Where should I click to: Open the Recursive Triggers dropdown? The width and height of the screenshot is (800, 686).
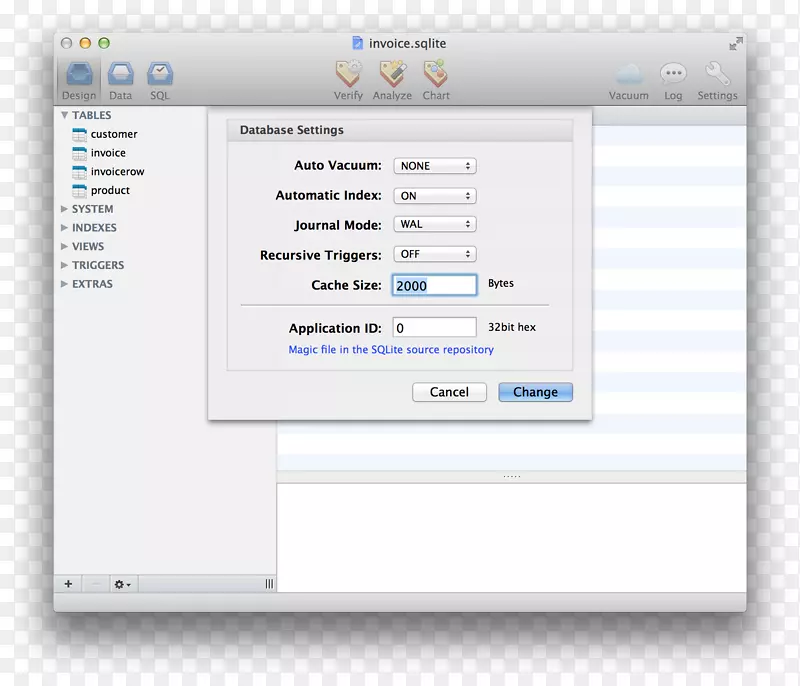click(434, 255)
